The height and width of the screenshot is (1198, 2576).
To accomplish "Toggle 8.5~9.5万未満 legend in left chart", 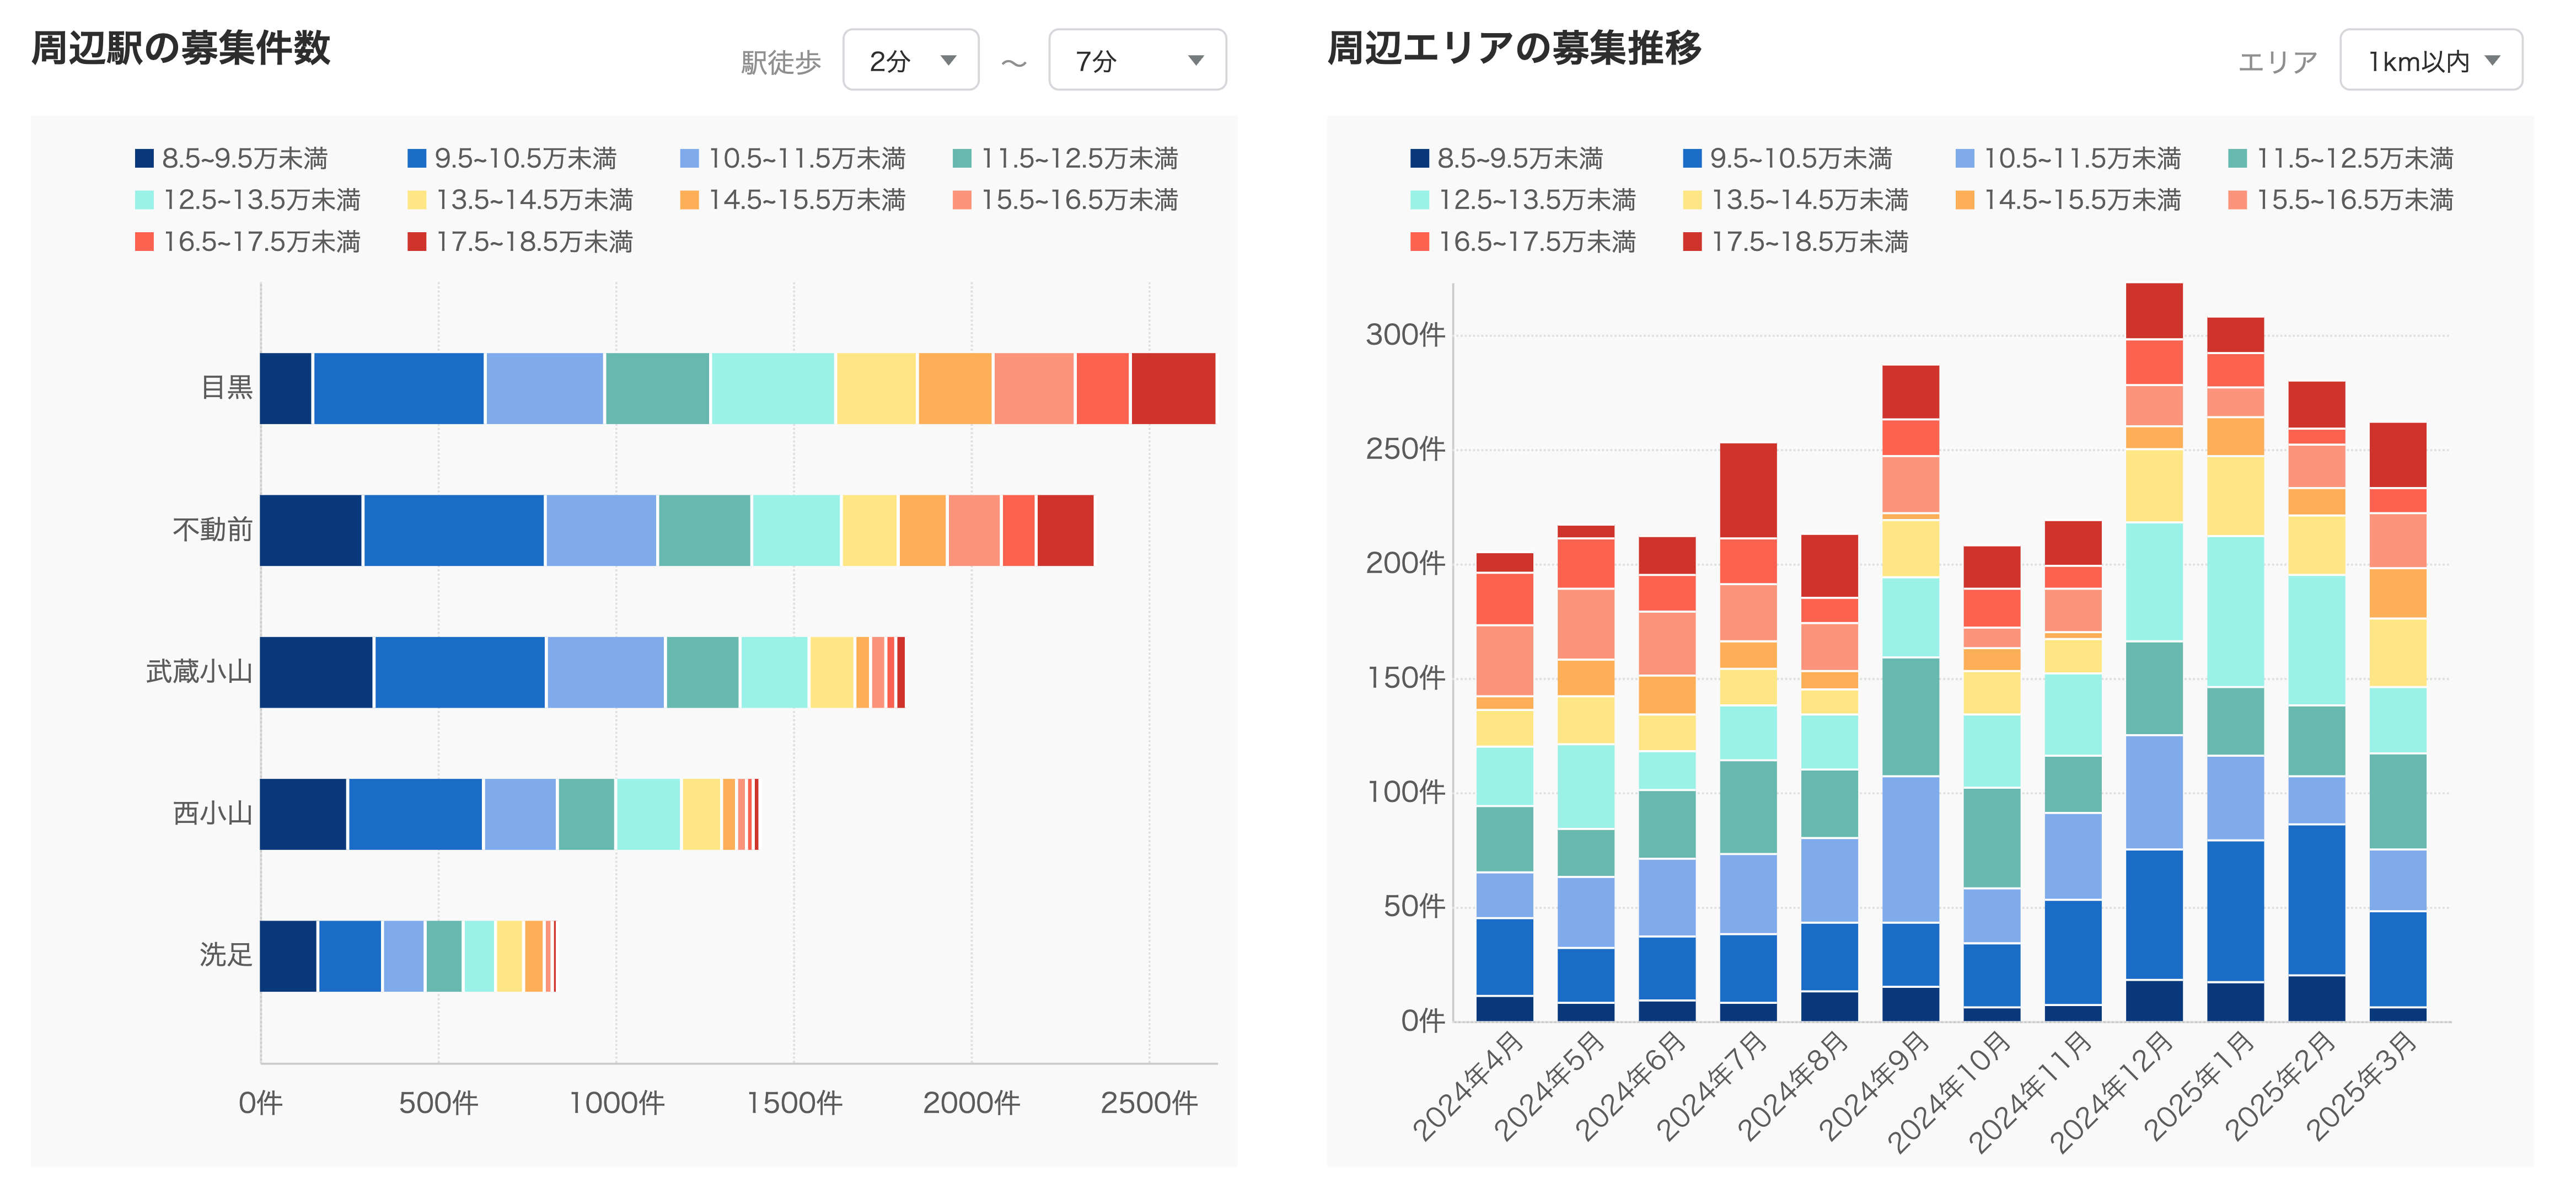I will [x=244, y=159].
